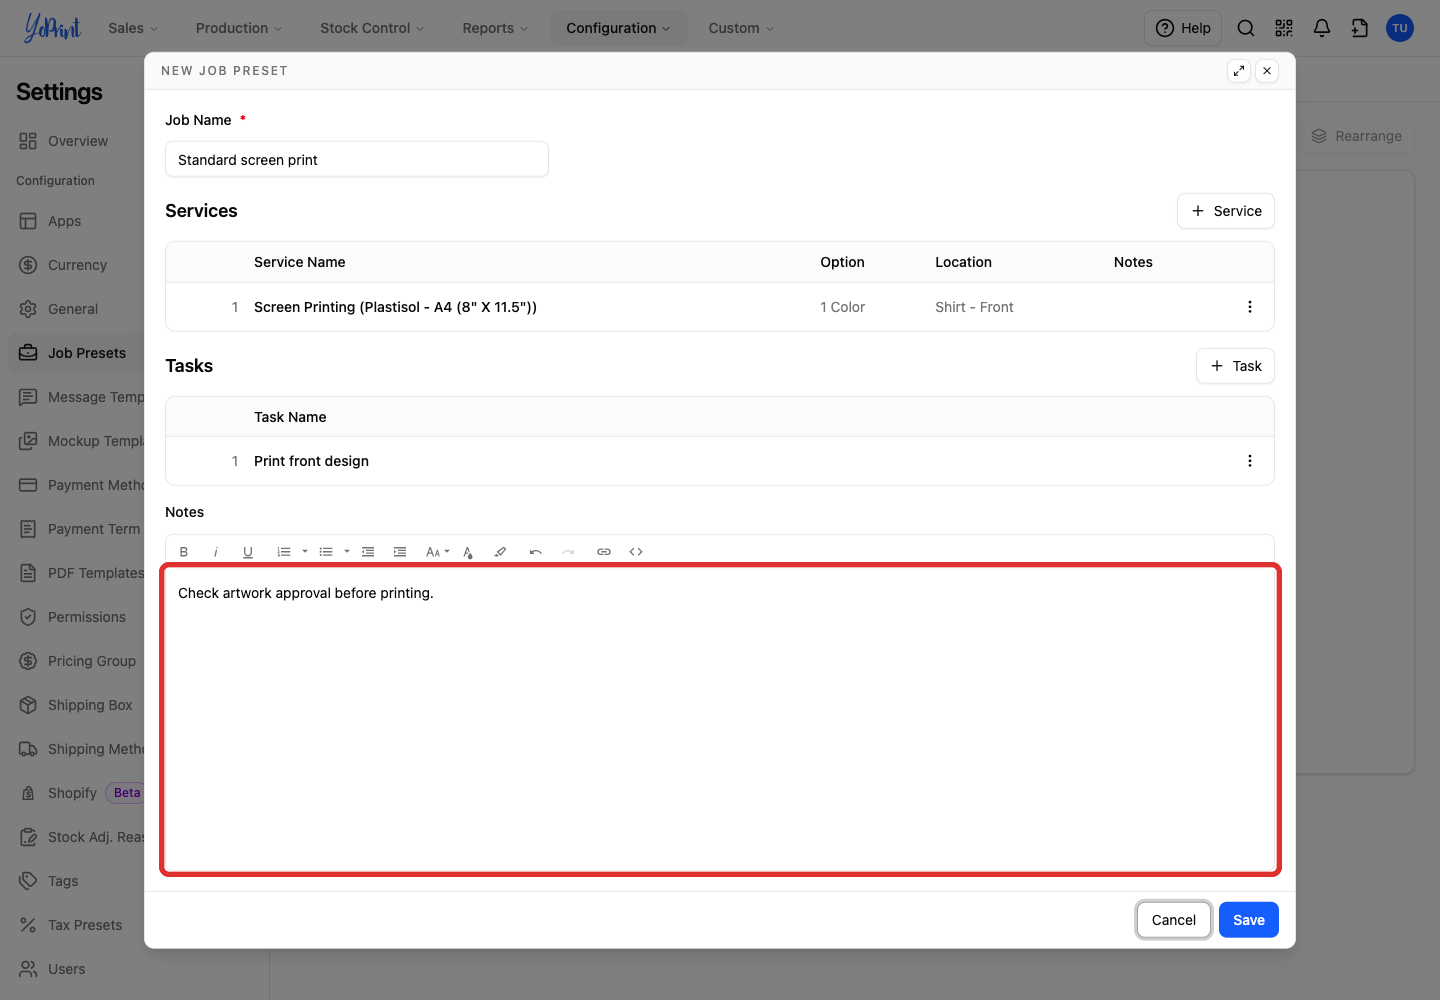Screen dimensions: 1440x1000
Task: Open the Production menu
Action: (x=239, y=28)
